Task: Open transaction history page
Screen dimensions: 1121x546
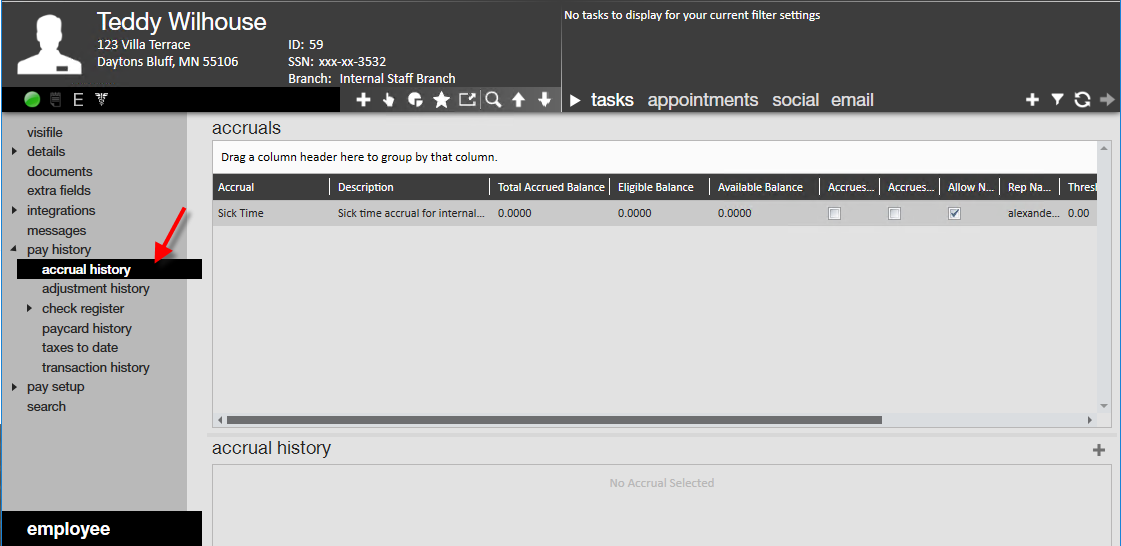Action: point(96,368)
